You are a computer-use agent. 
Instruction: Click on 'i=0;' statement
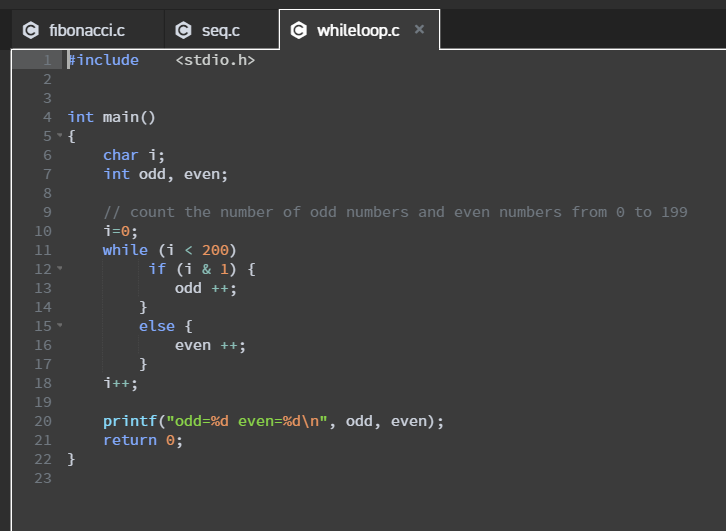(x=120, y=231)
